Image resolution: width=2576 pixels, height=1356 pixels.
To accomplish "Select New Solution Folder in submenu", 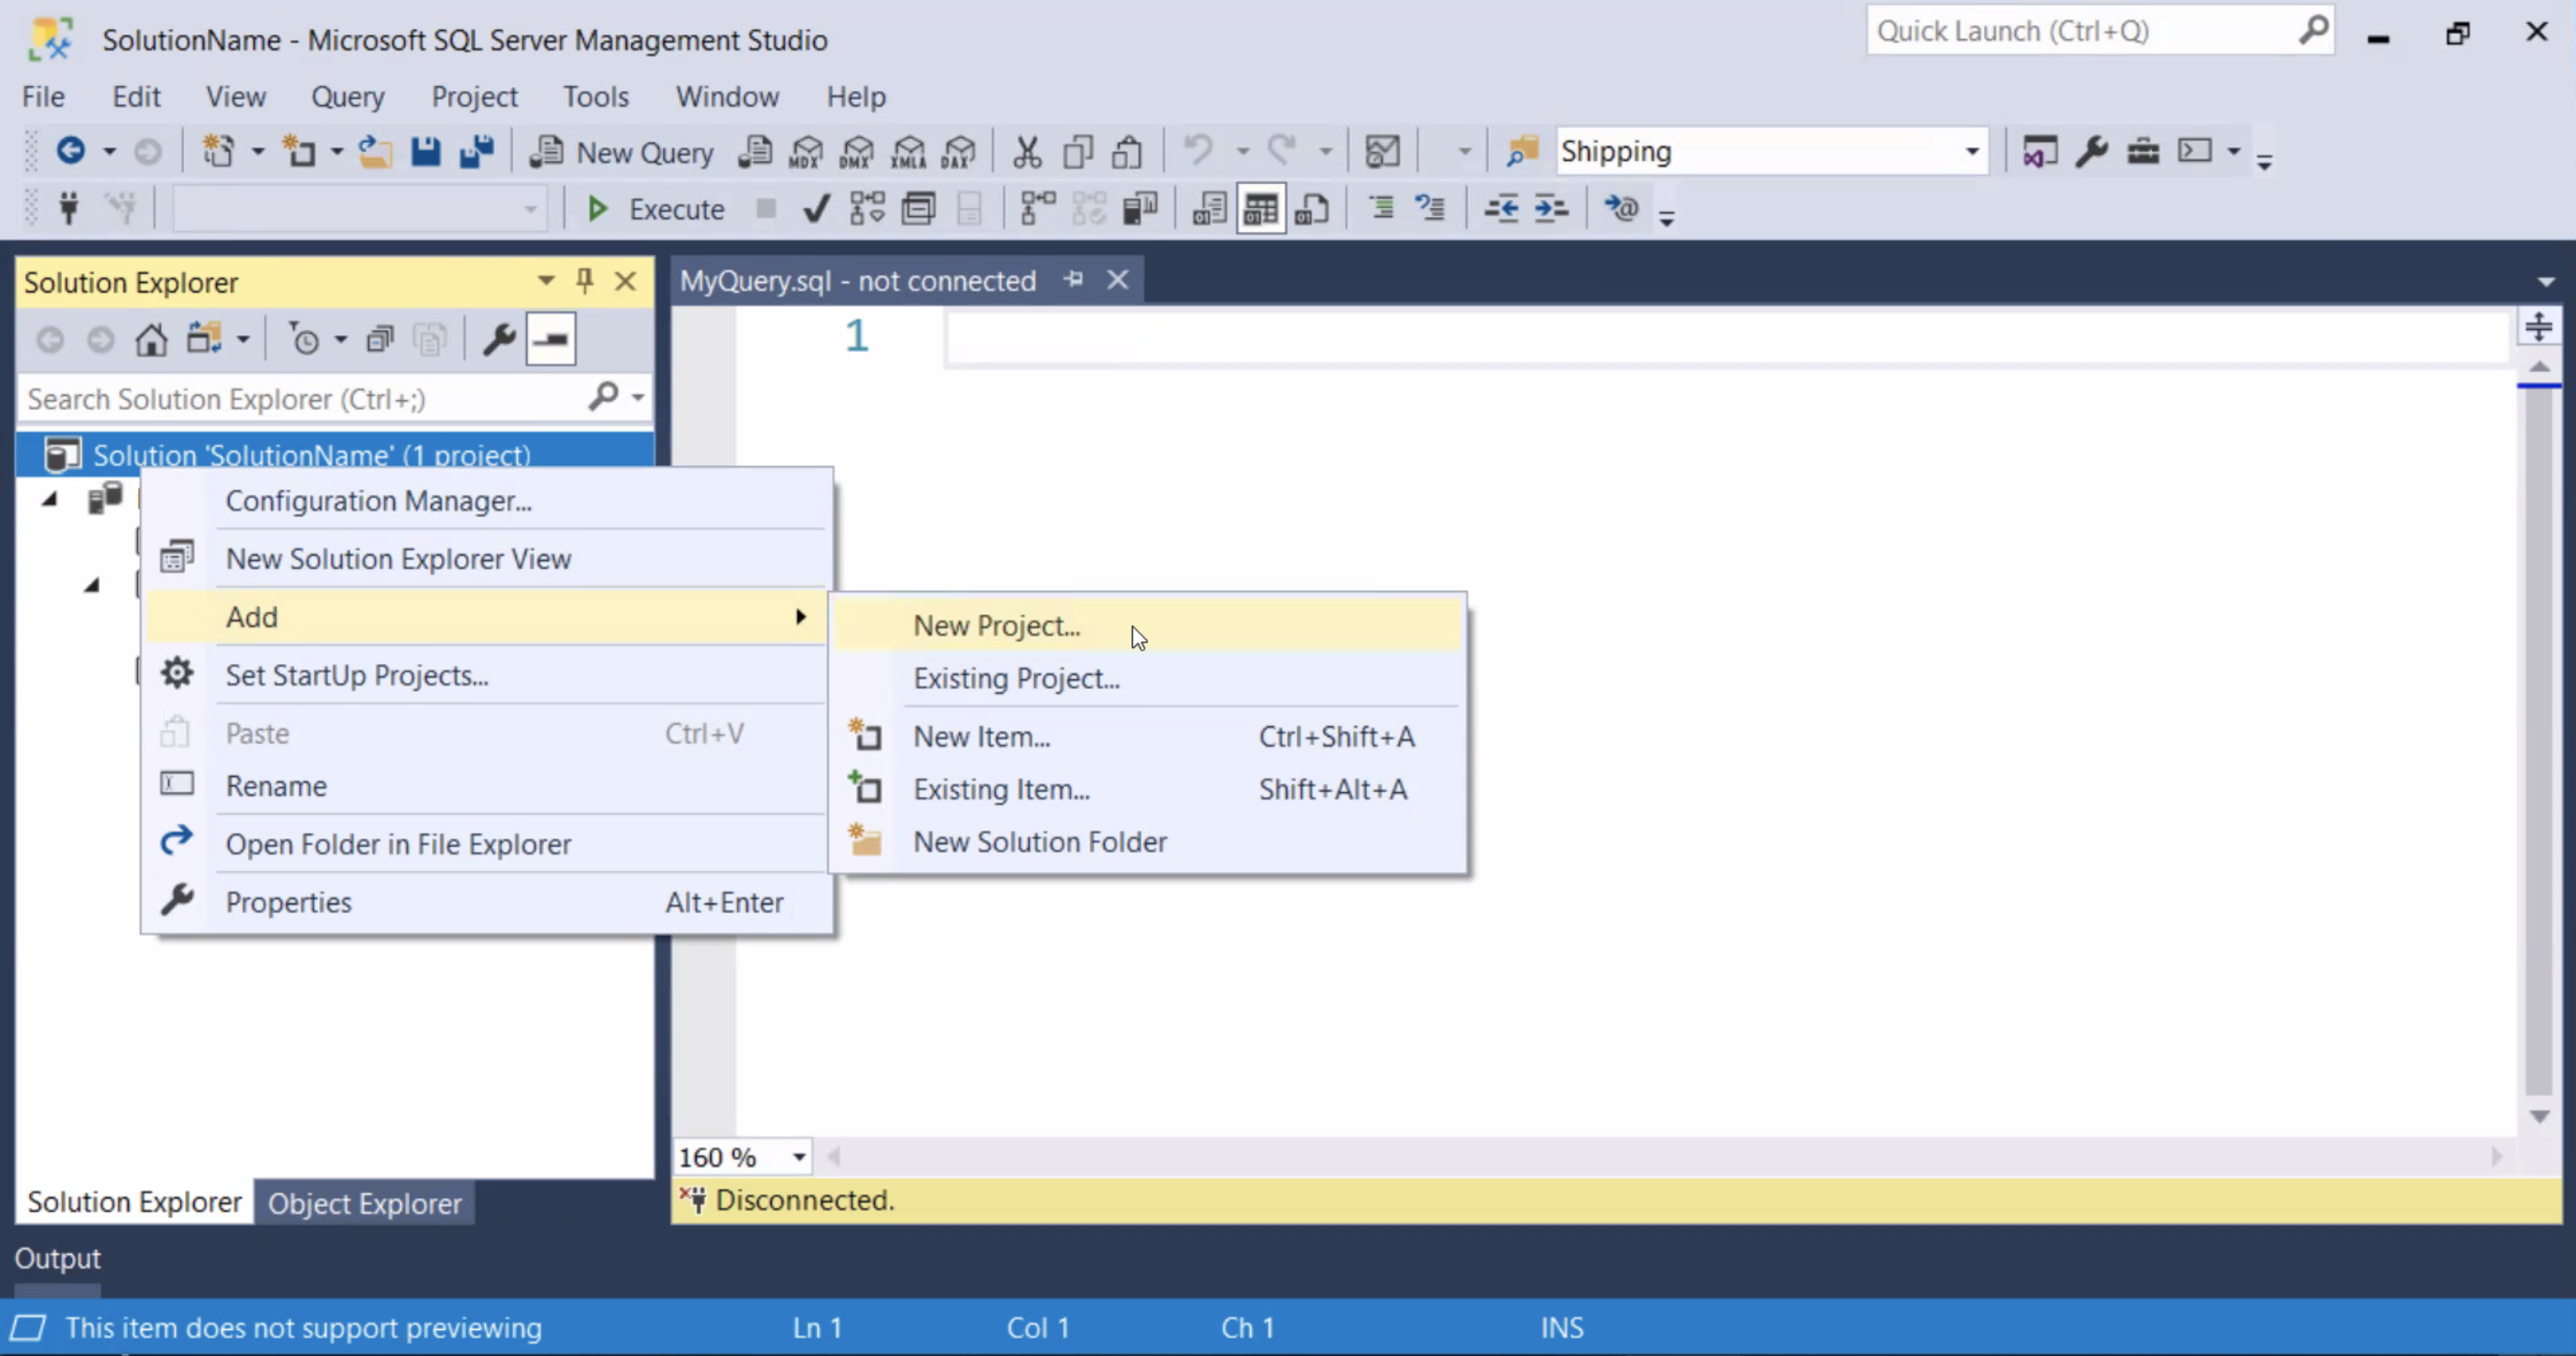I will coord(1148,842).
